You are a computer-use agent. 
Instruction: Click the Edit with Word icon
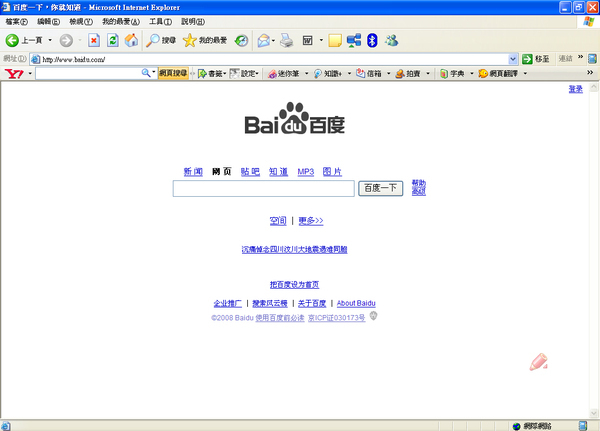(308, 40)
